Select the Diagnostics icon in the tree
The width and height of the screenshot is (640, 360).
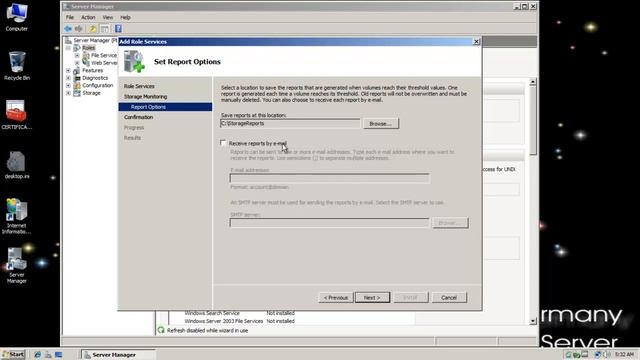[76, 78]
